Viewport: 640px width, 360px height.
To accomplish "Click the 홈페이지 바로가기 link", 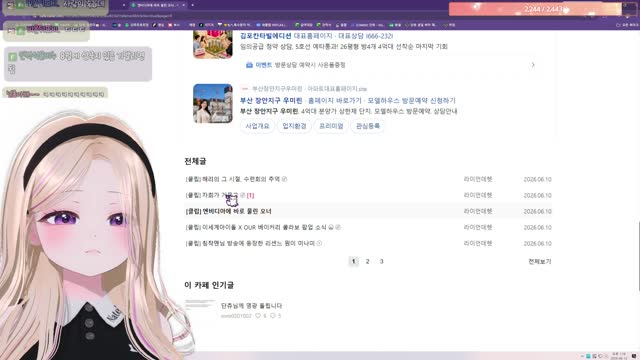I will coord(335,100).
